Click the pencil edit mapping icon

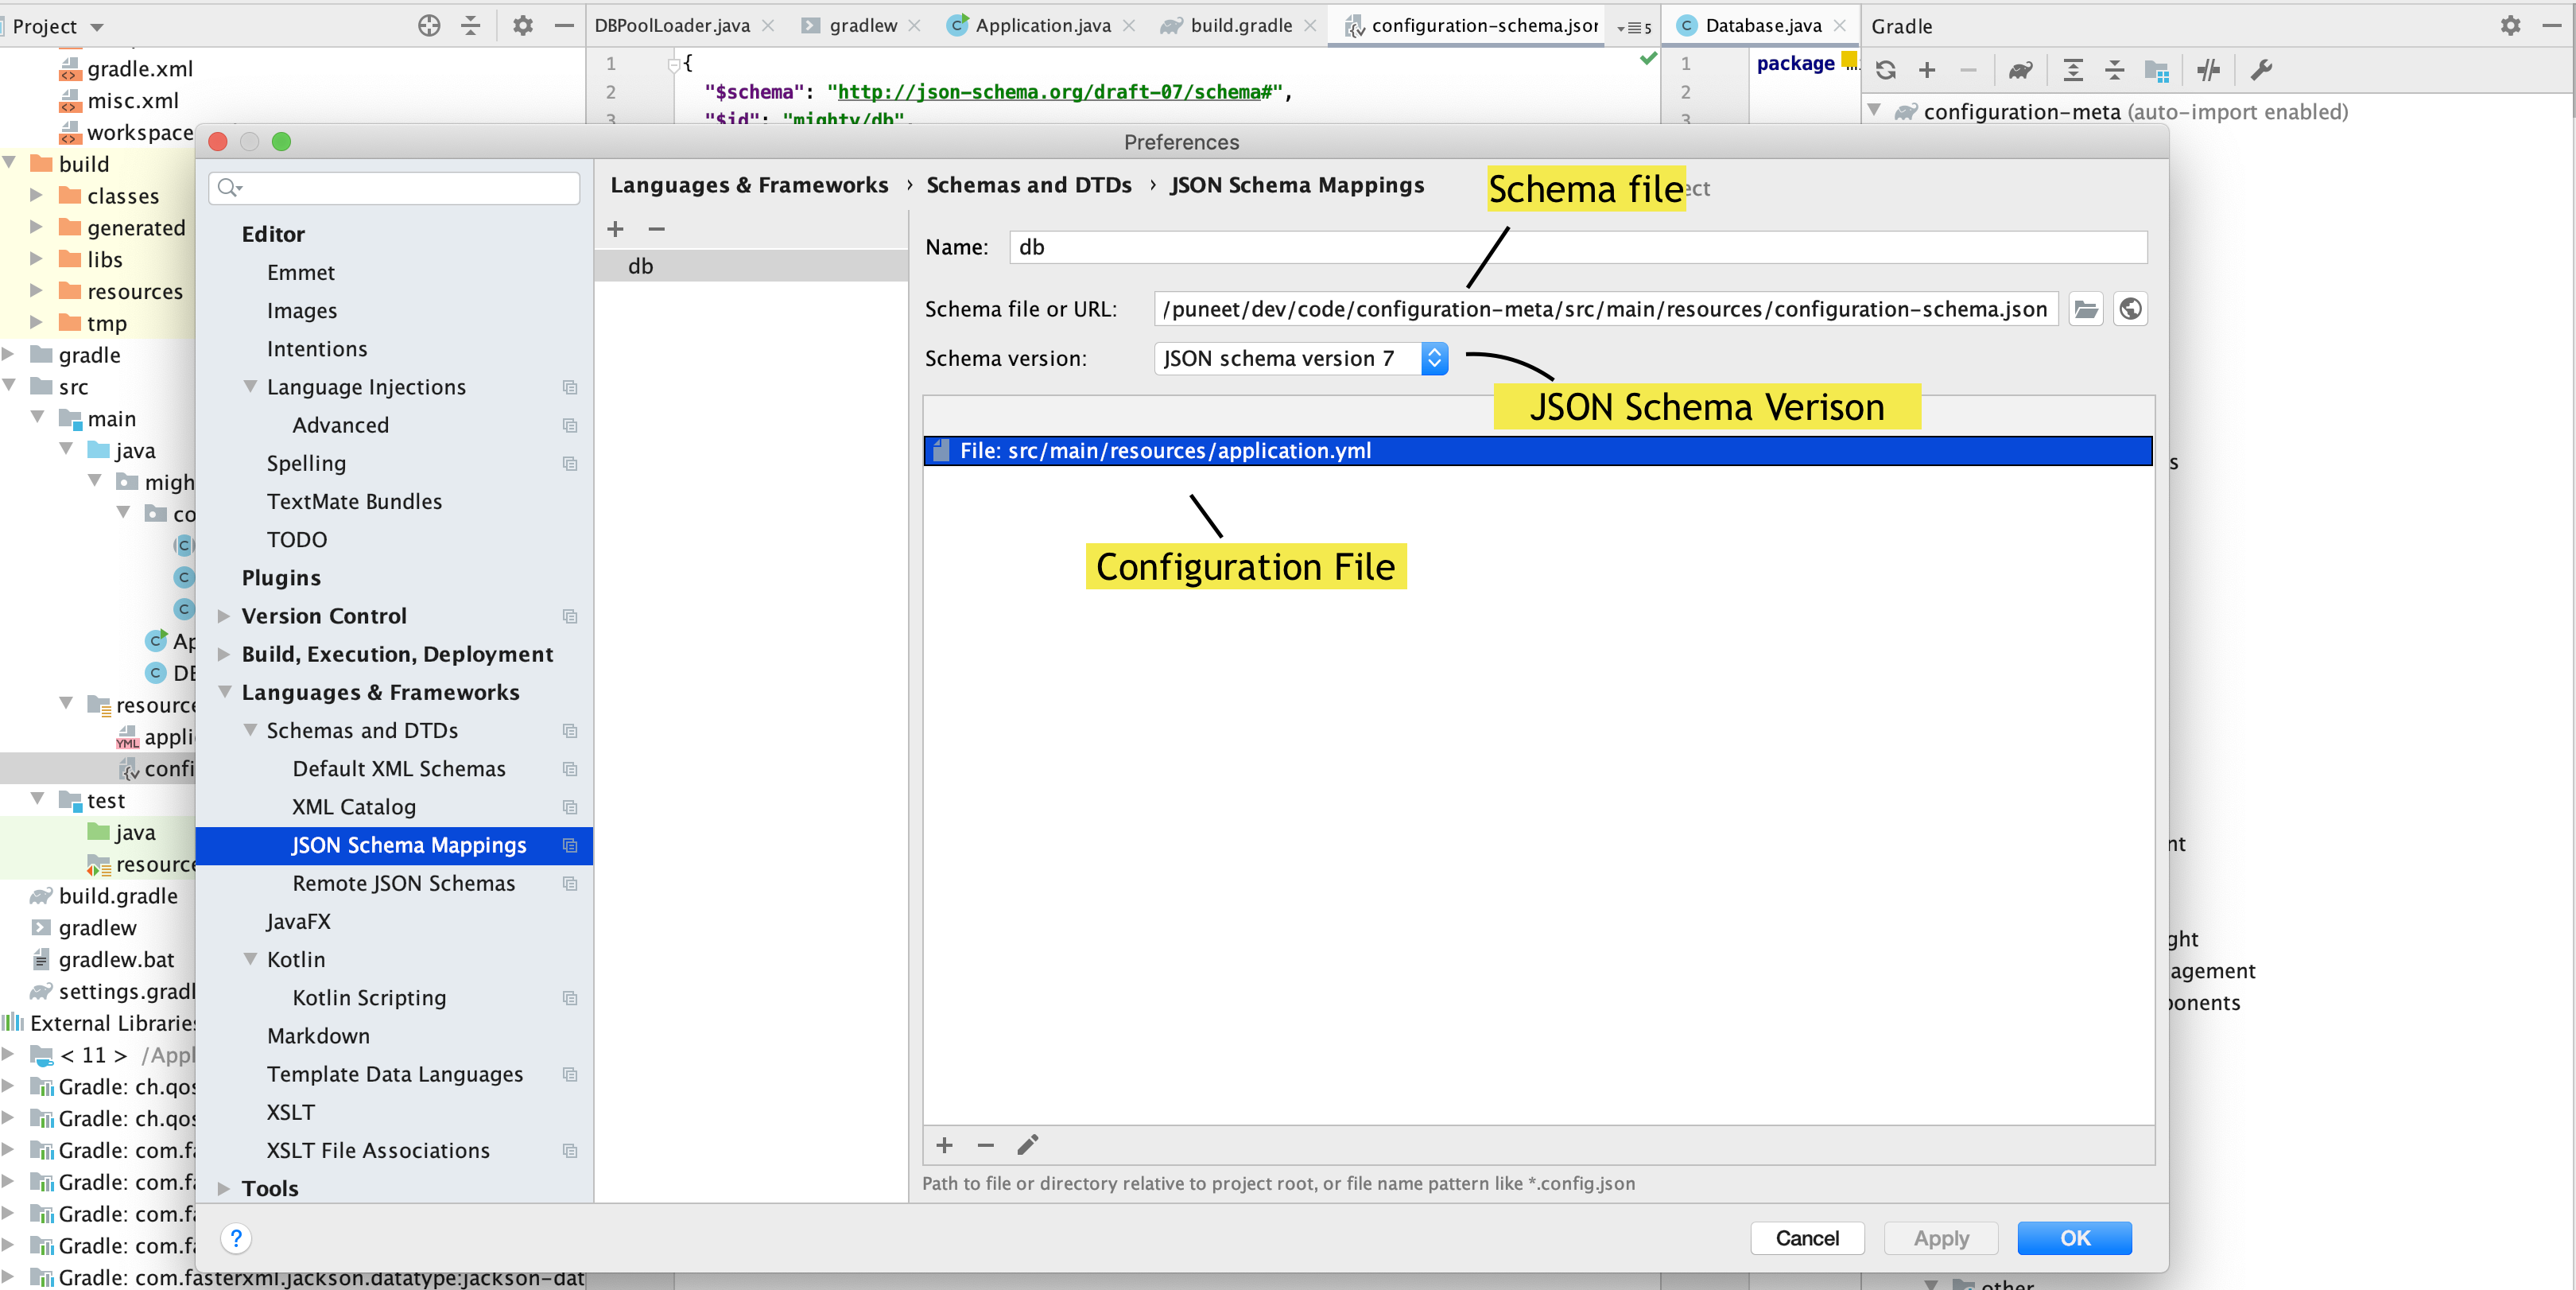click(x=1027, y=1145)
